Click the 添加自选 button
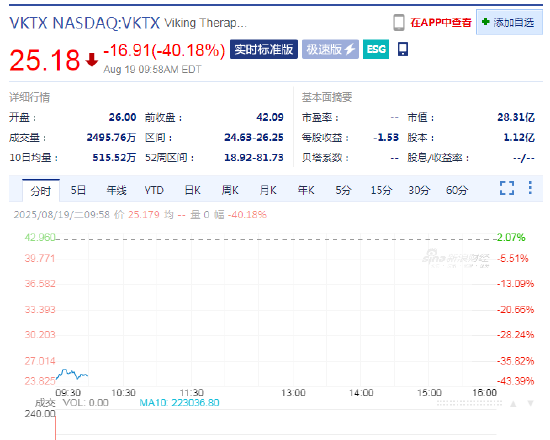This screenshot has height=440, width=550. tap(509, 22)
